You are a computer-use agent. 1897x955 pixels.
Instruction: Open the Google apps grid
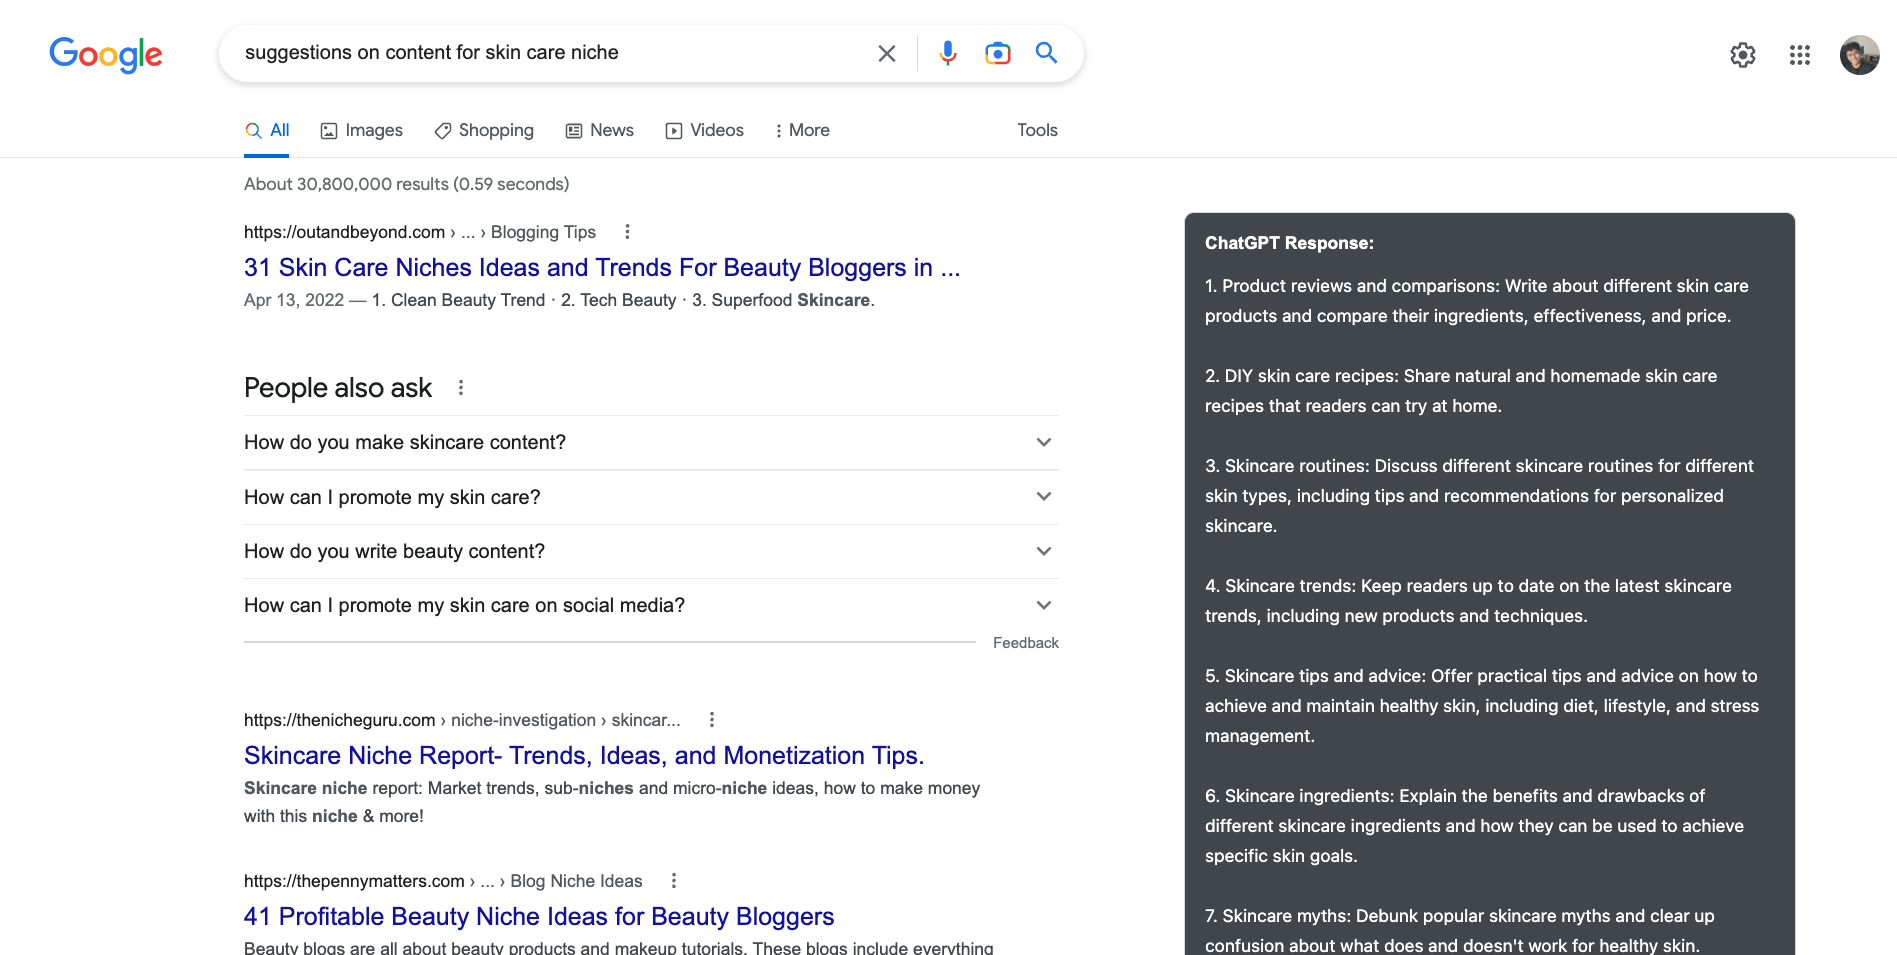click(x=1800, y=55)
